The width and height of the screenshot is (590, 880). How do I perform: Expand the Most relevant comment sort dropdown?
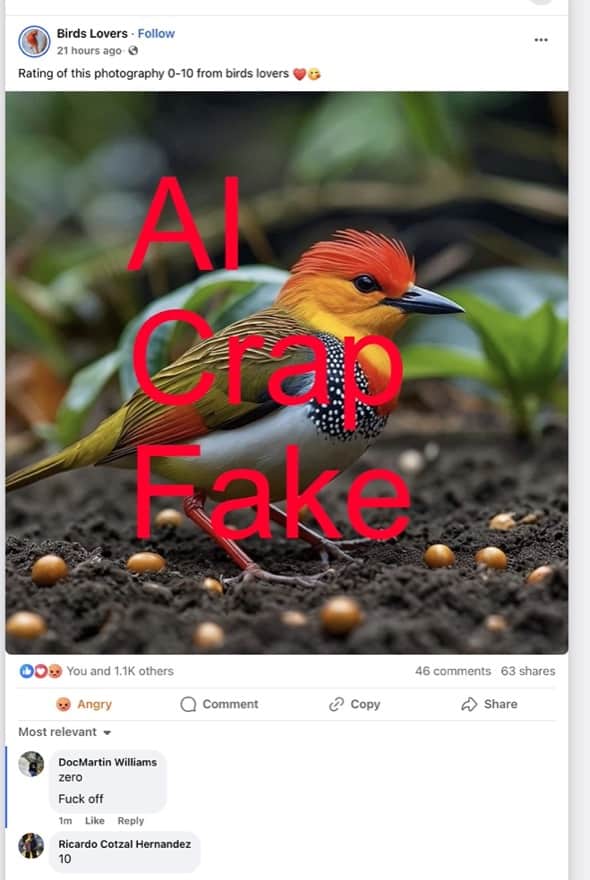click(x=65, y=732)
